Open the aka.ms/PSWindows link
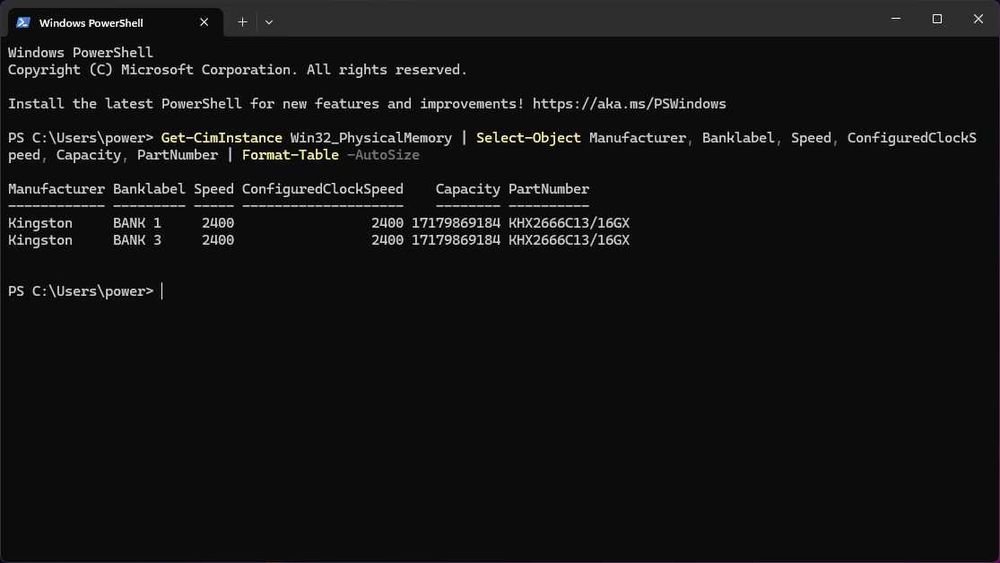This screenshot has width=1000, height=563. (629, 104)
